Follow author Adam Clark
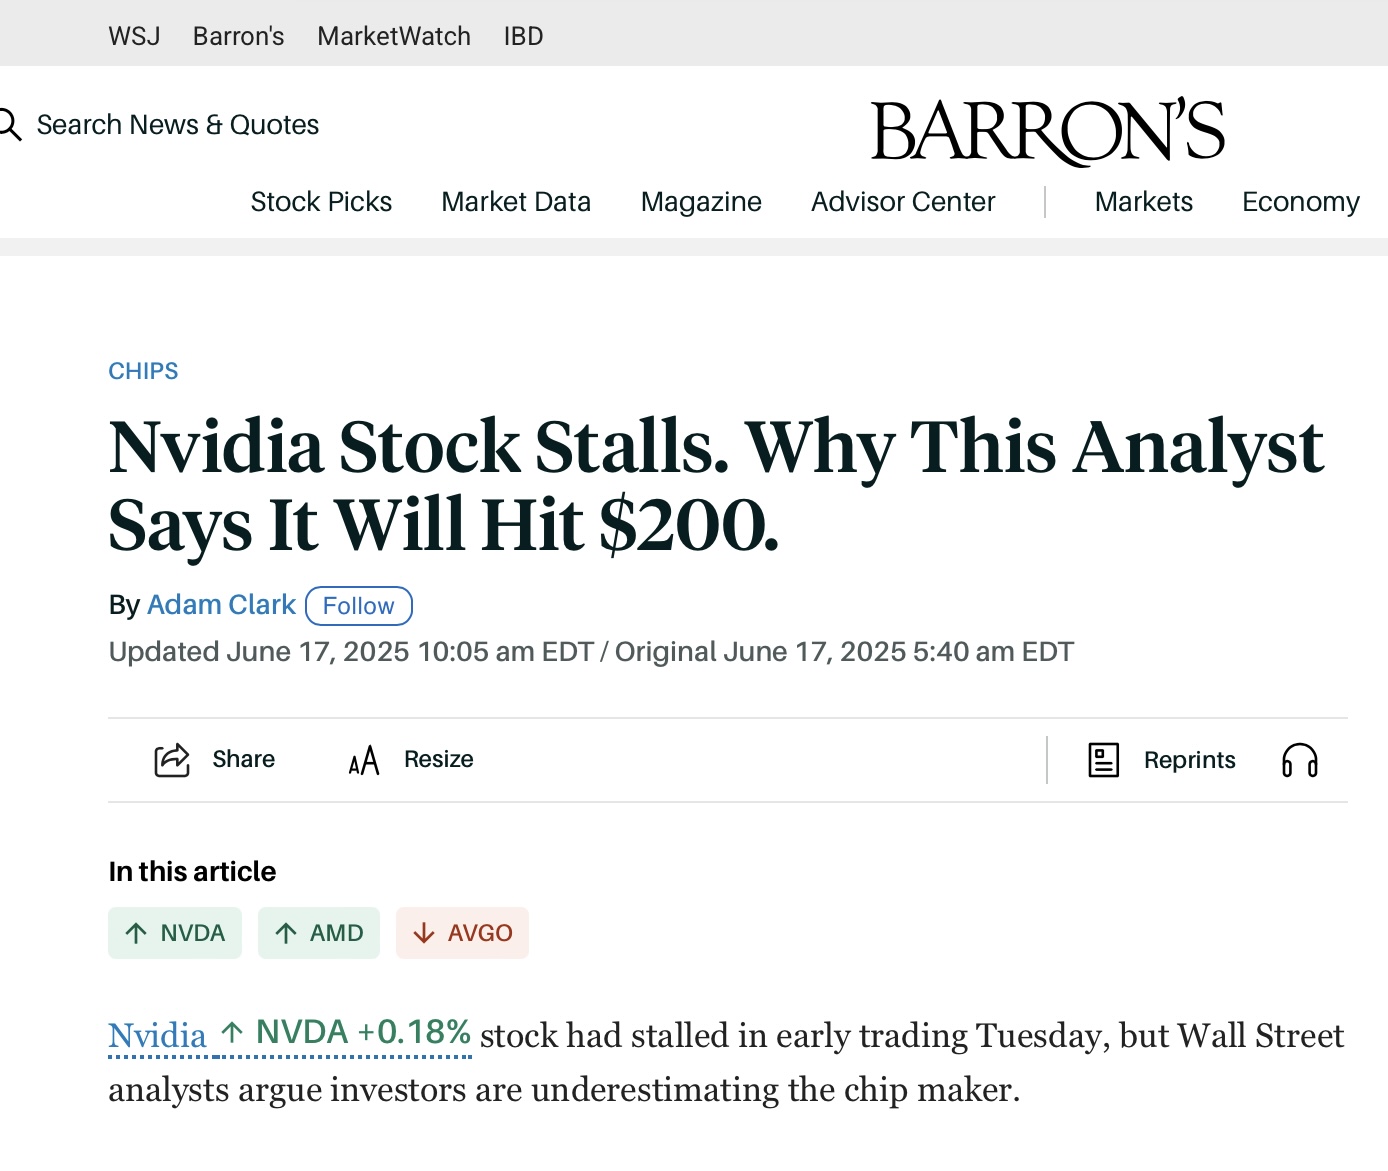The height and width of the screenshot is (1171, 1388). click(358, 606)
